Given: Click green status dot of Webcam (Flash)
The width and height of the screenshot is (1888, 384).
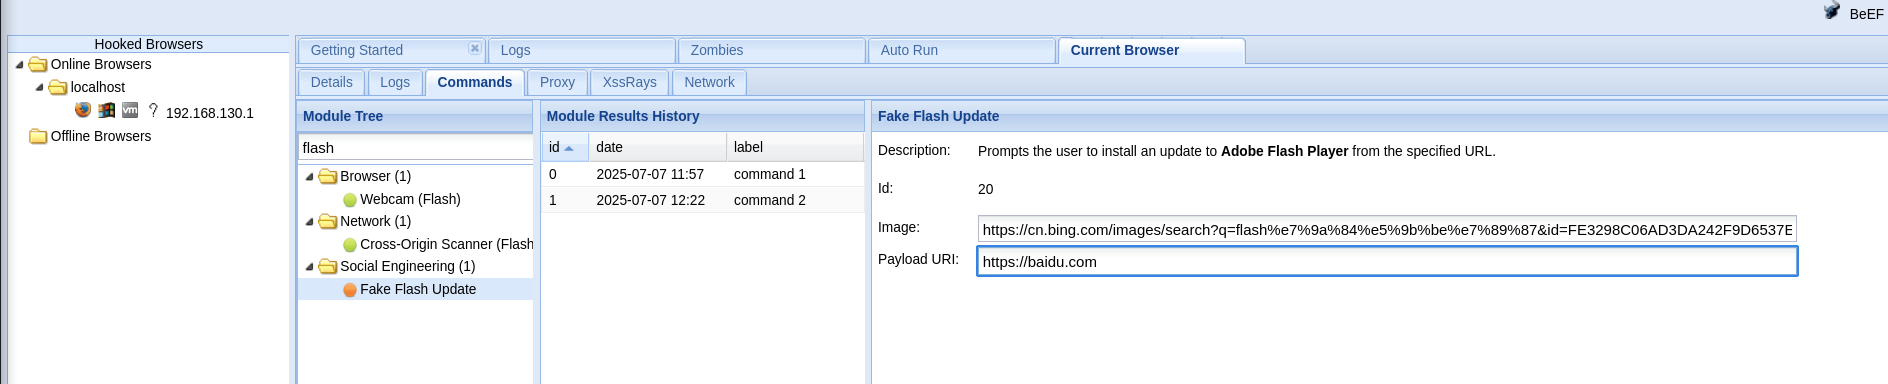Looking at the screenshot, I should click(350, 200).
